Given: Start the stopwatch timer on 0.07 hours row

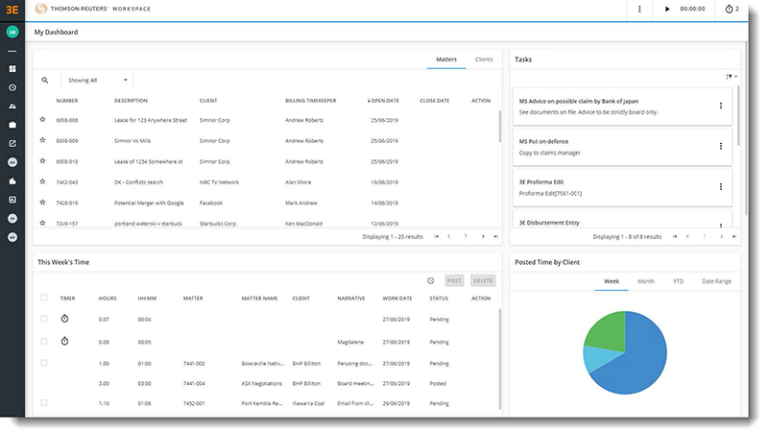Looking at the screenshot, I should pos(65,319).
